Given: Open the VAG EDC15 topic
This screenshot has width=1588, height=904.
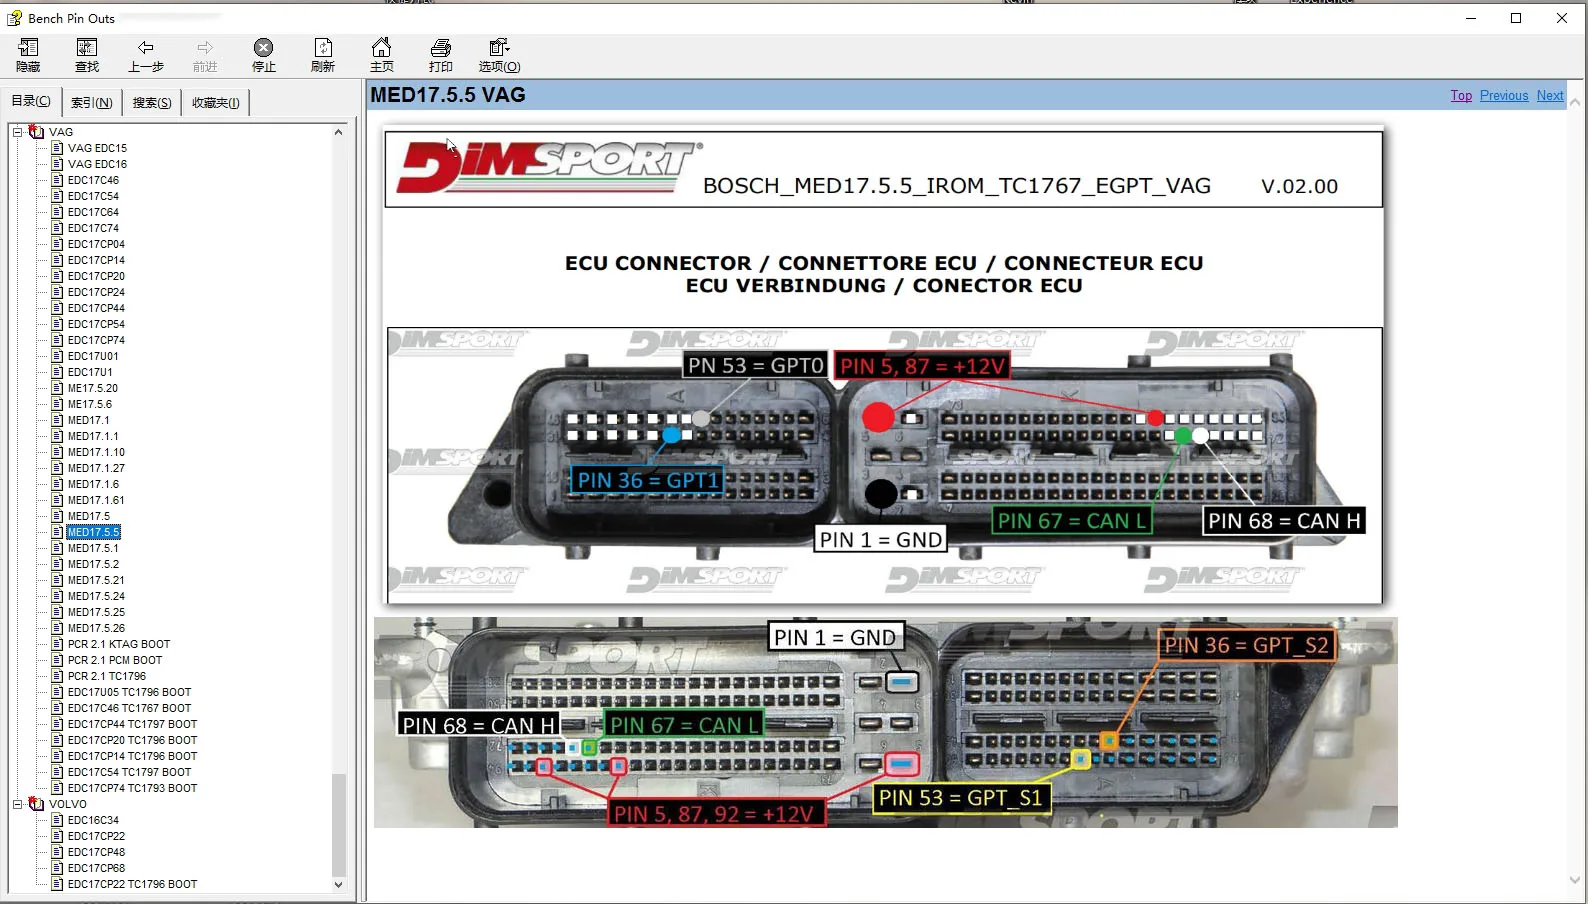Looking at the screenshot, I should [x=97, y=148].
